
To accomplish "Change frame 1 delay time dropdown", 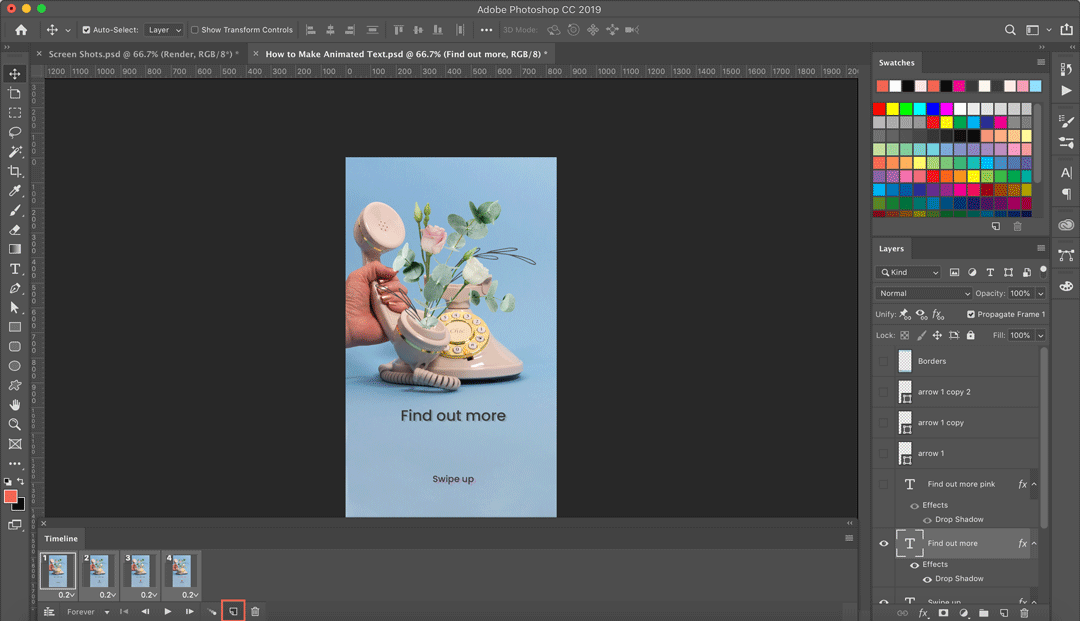I will 67,595.
